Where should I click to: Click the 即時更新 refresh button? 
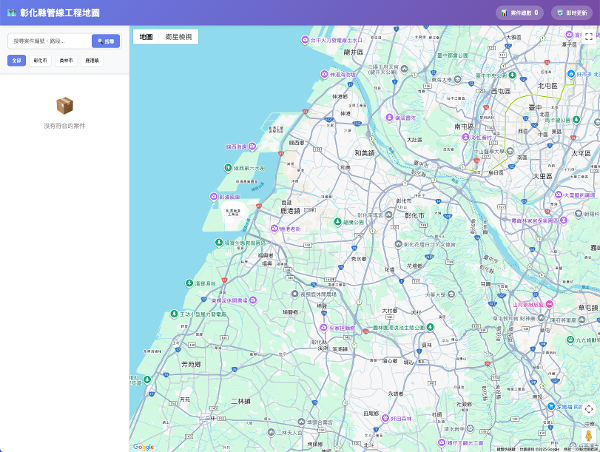click(x=572, y=13)
